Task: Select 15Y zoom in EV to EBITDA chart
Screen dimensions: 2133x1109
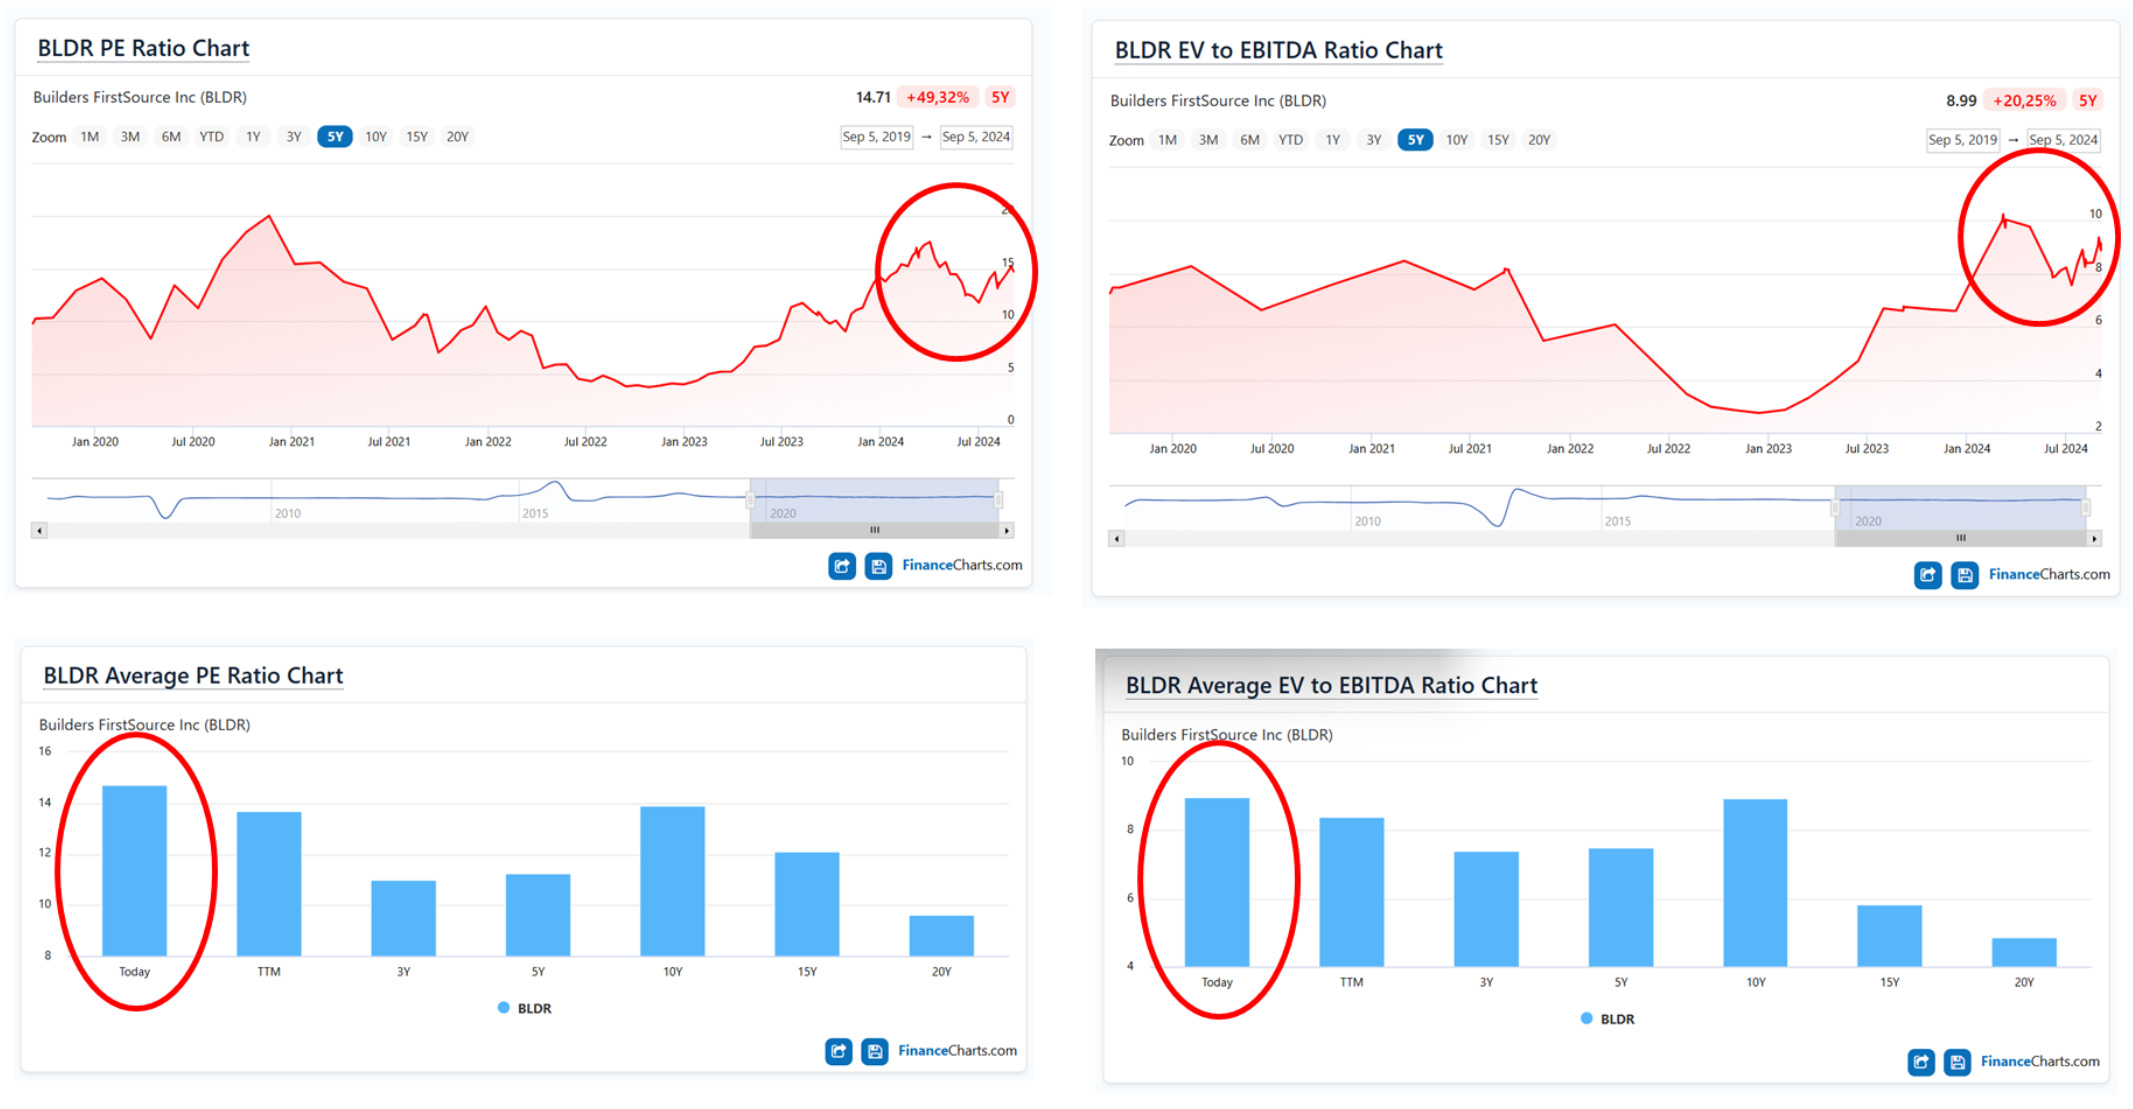Action: pos(1498,140)
